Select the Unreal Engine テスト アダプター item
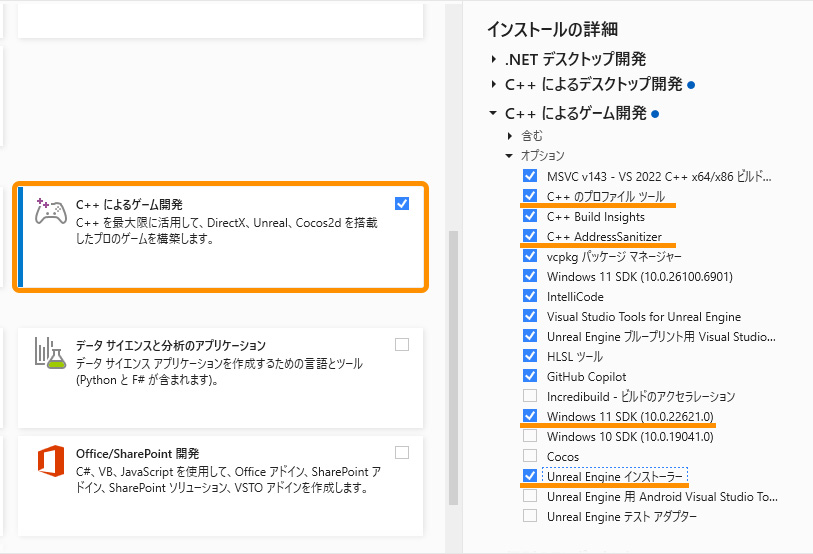 tap(621, 516)
